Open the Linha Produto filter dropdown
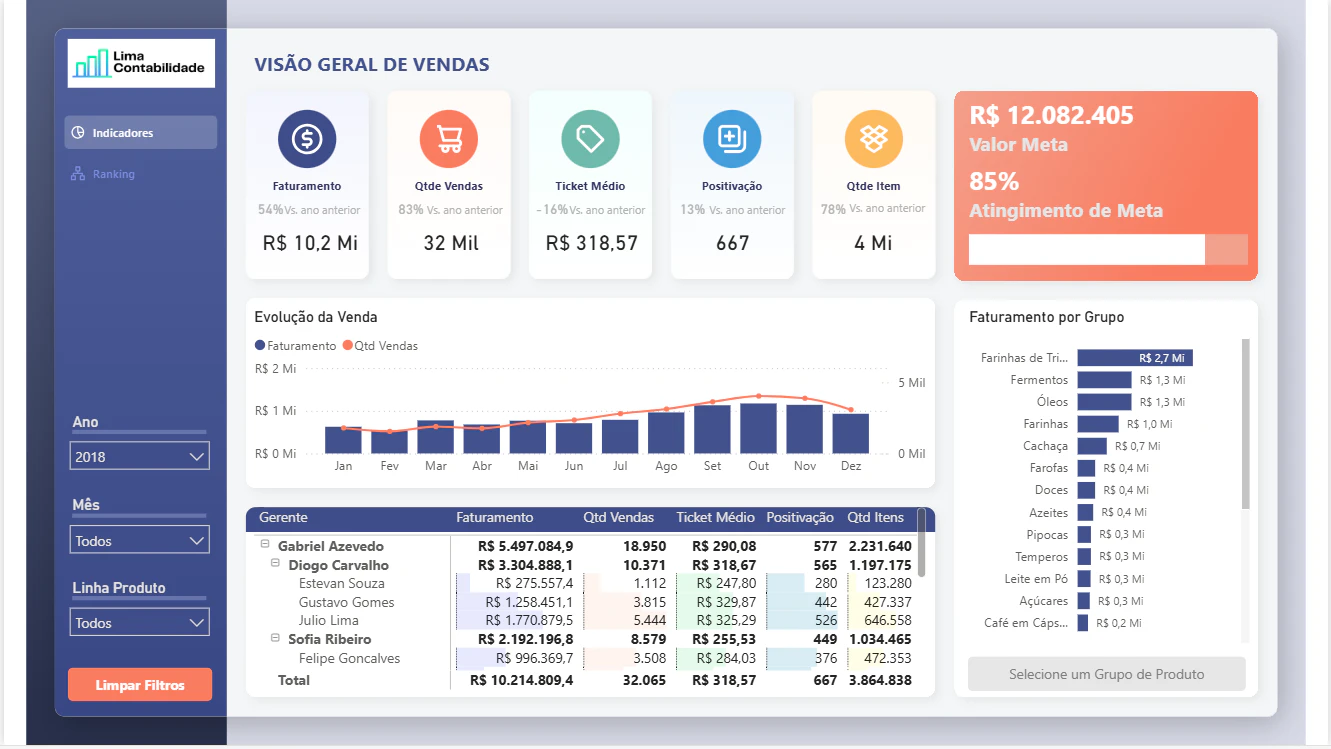The image size is (1331, 749). 140,622
